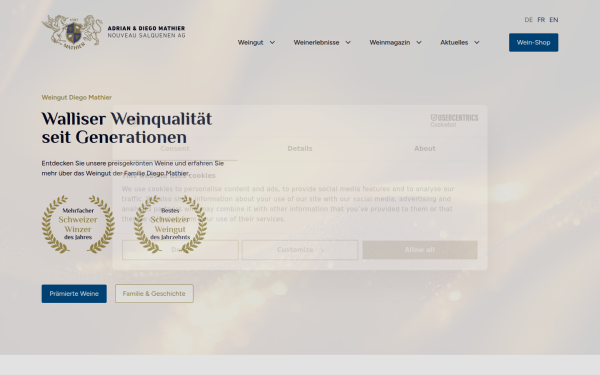Click the Walliser Weinqualität heading

pos(127,128)
